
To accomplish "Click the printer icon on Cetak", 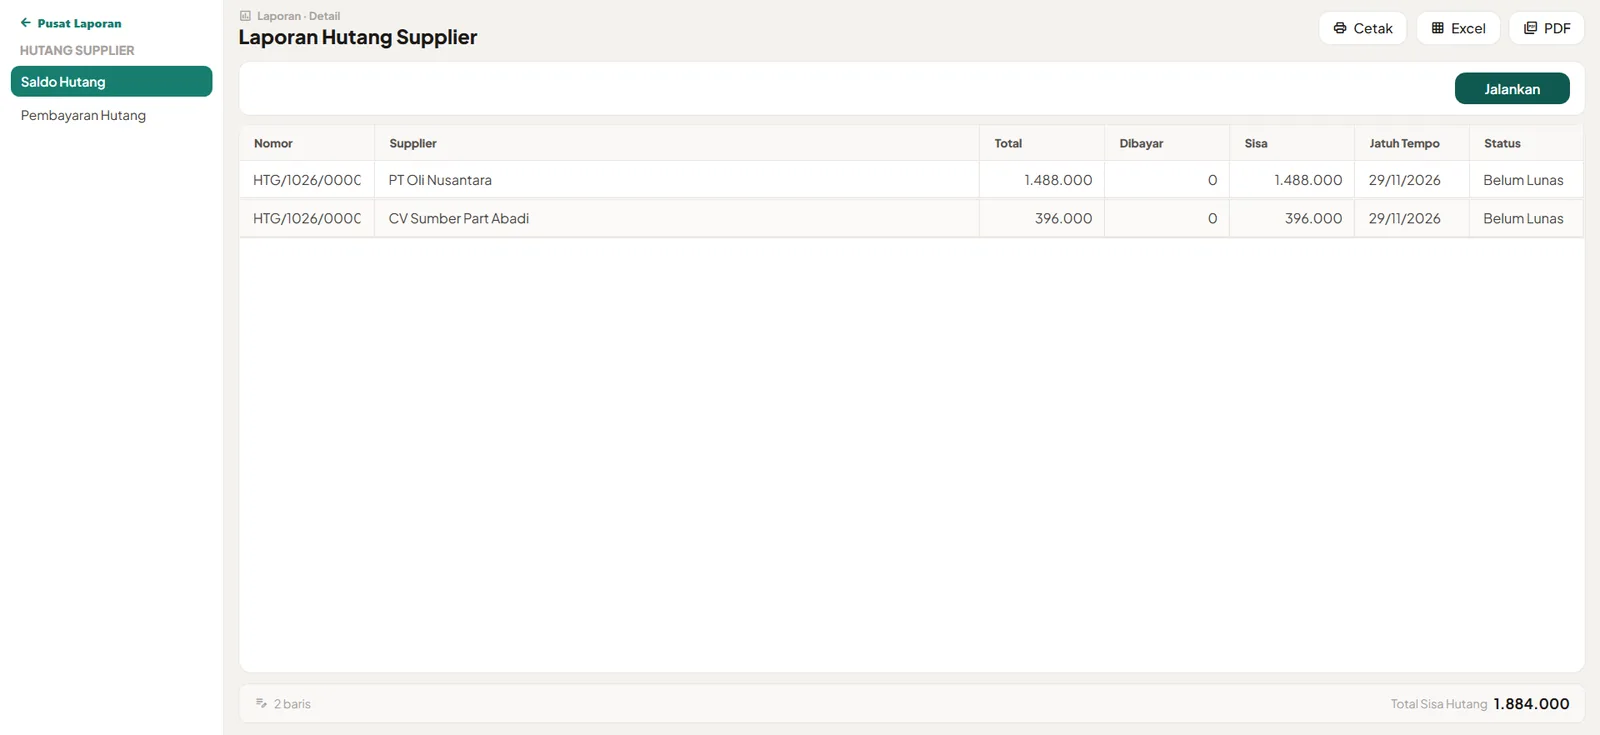I will (1340, 28).
